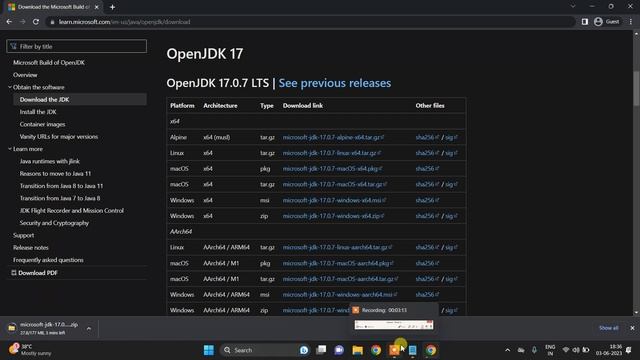
Task: Open sha256 for Windows AArch64 msi
Action: (427, 295)
